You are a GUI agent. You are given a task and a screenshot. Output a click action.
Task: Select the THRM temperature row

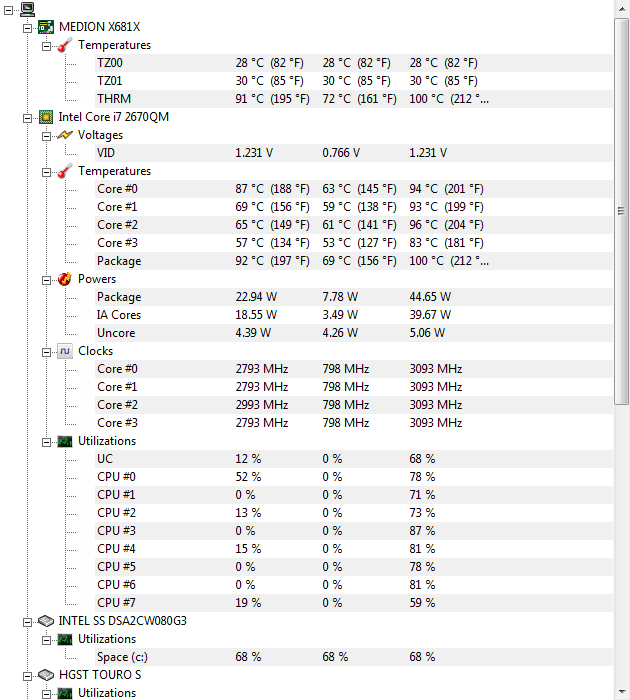tap(114, 99)
